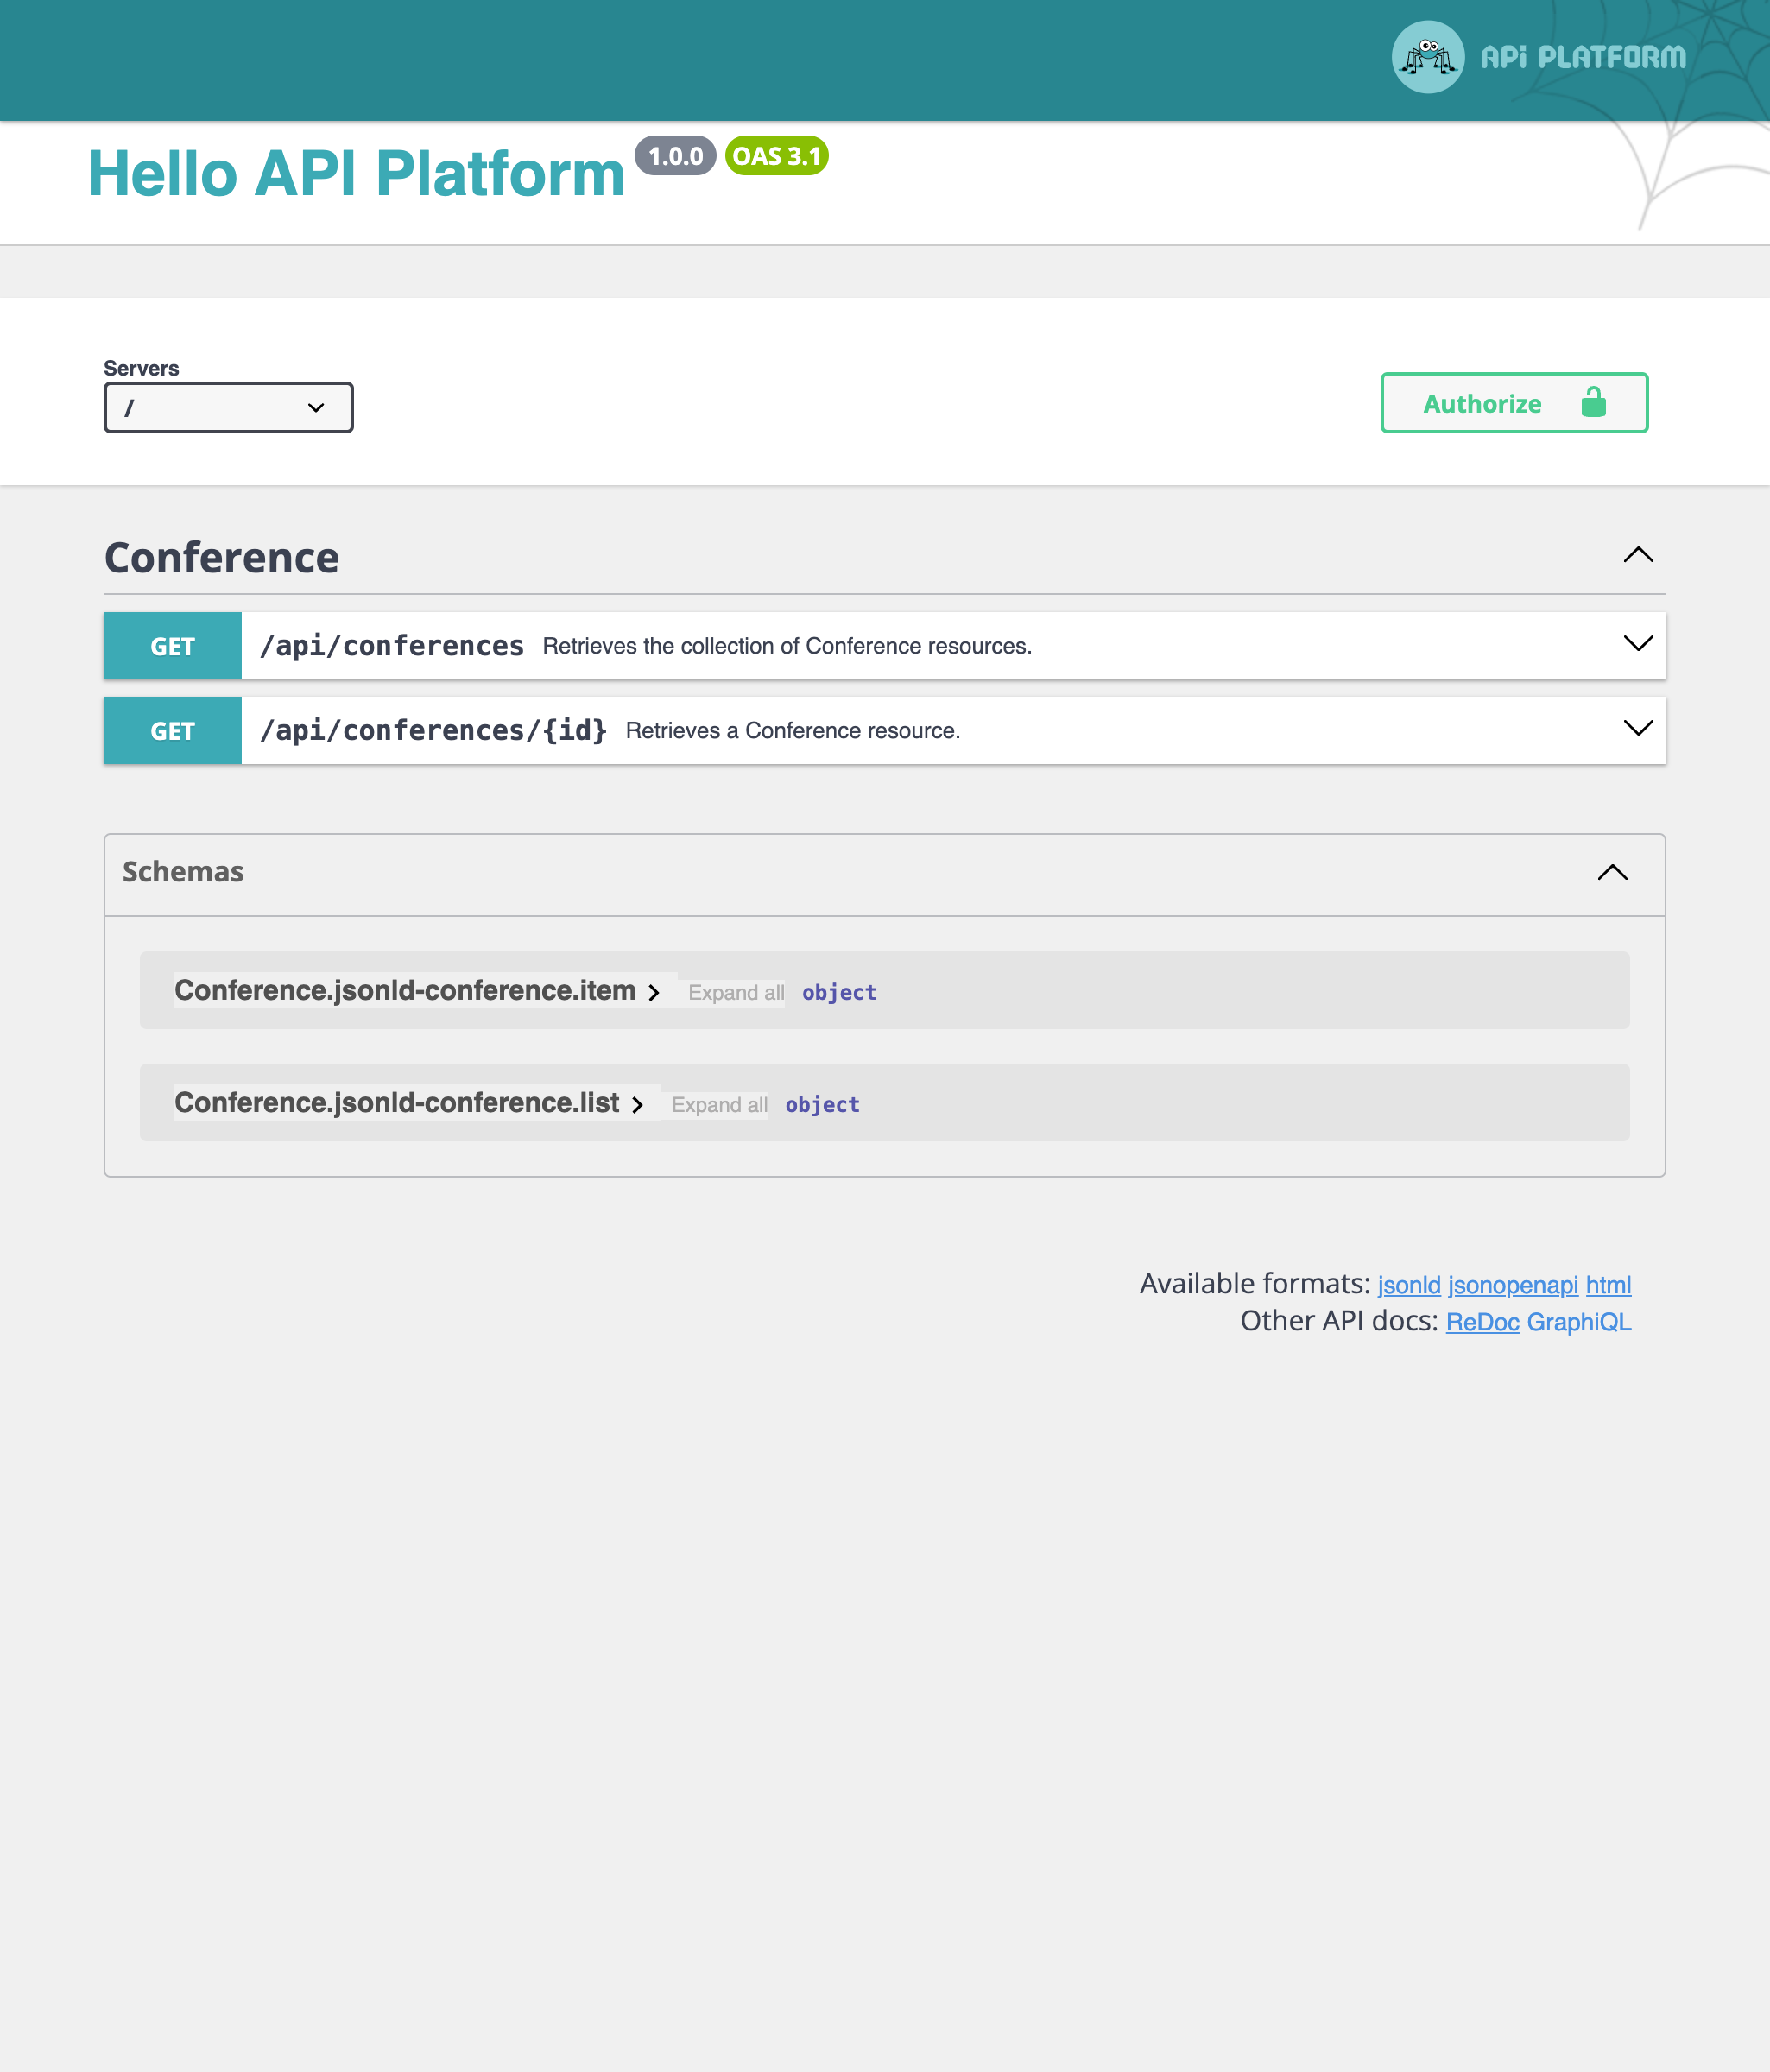Collapse the Conference section

click(1637, 556)
